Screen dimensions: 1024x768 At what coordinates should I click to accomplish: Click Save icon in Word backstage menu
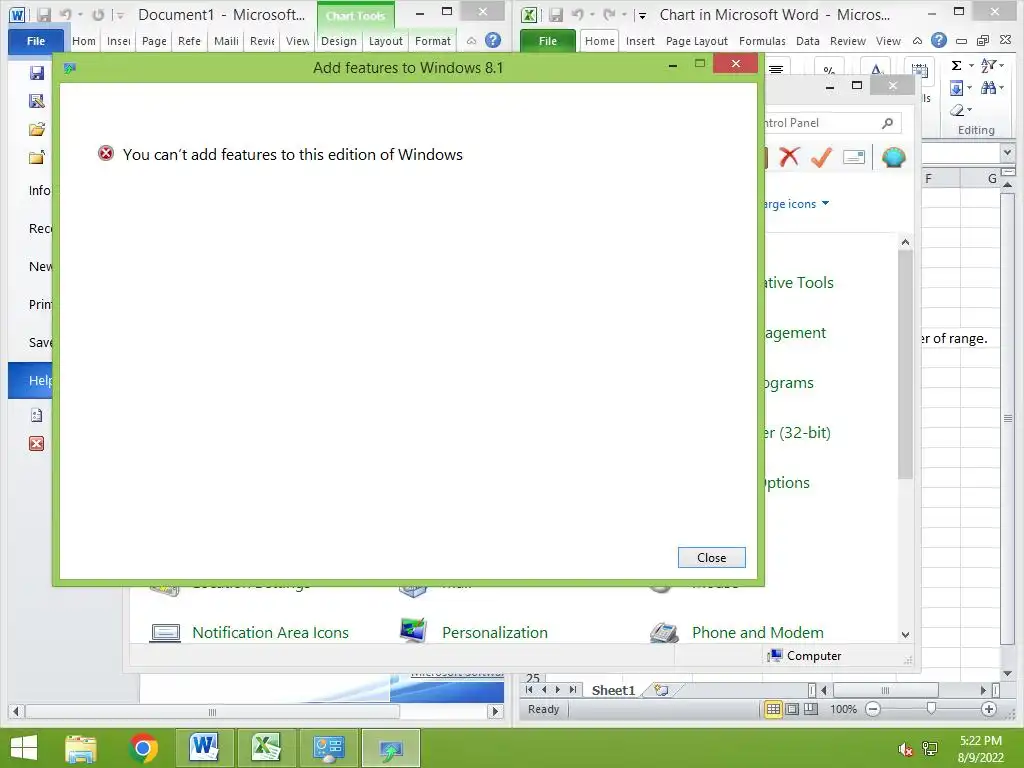click(x=37, y=72)
